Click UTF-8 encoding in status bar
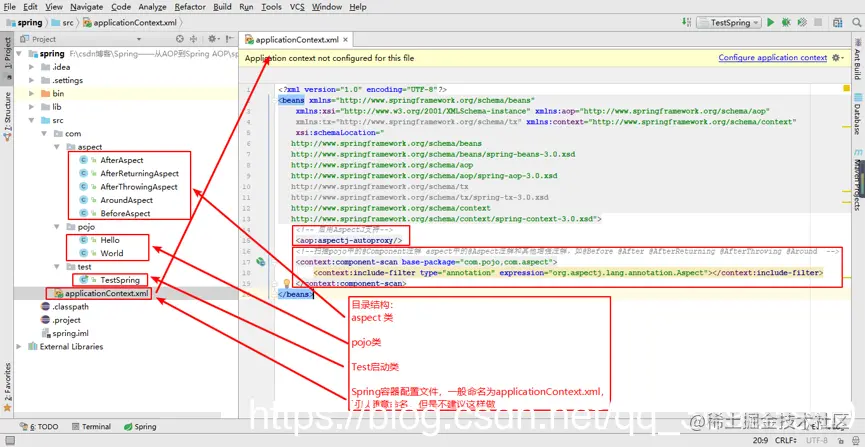Screen dimensions: 865x447 819,440
